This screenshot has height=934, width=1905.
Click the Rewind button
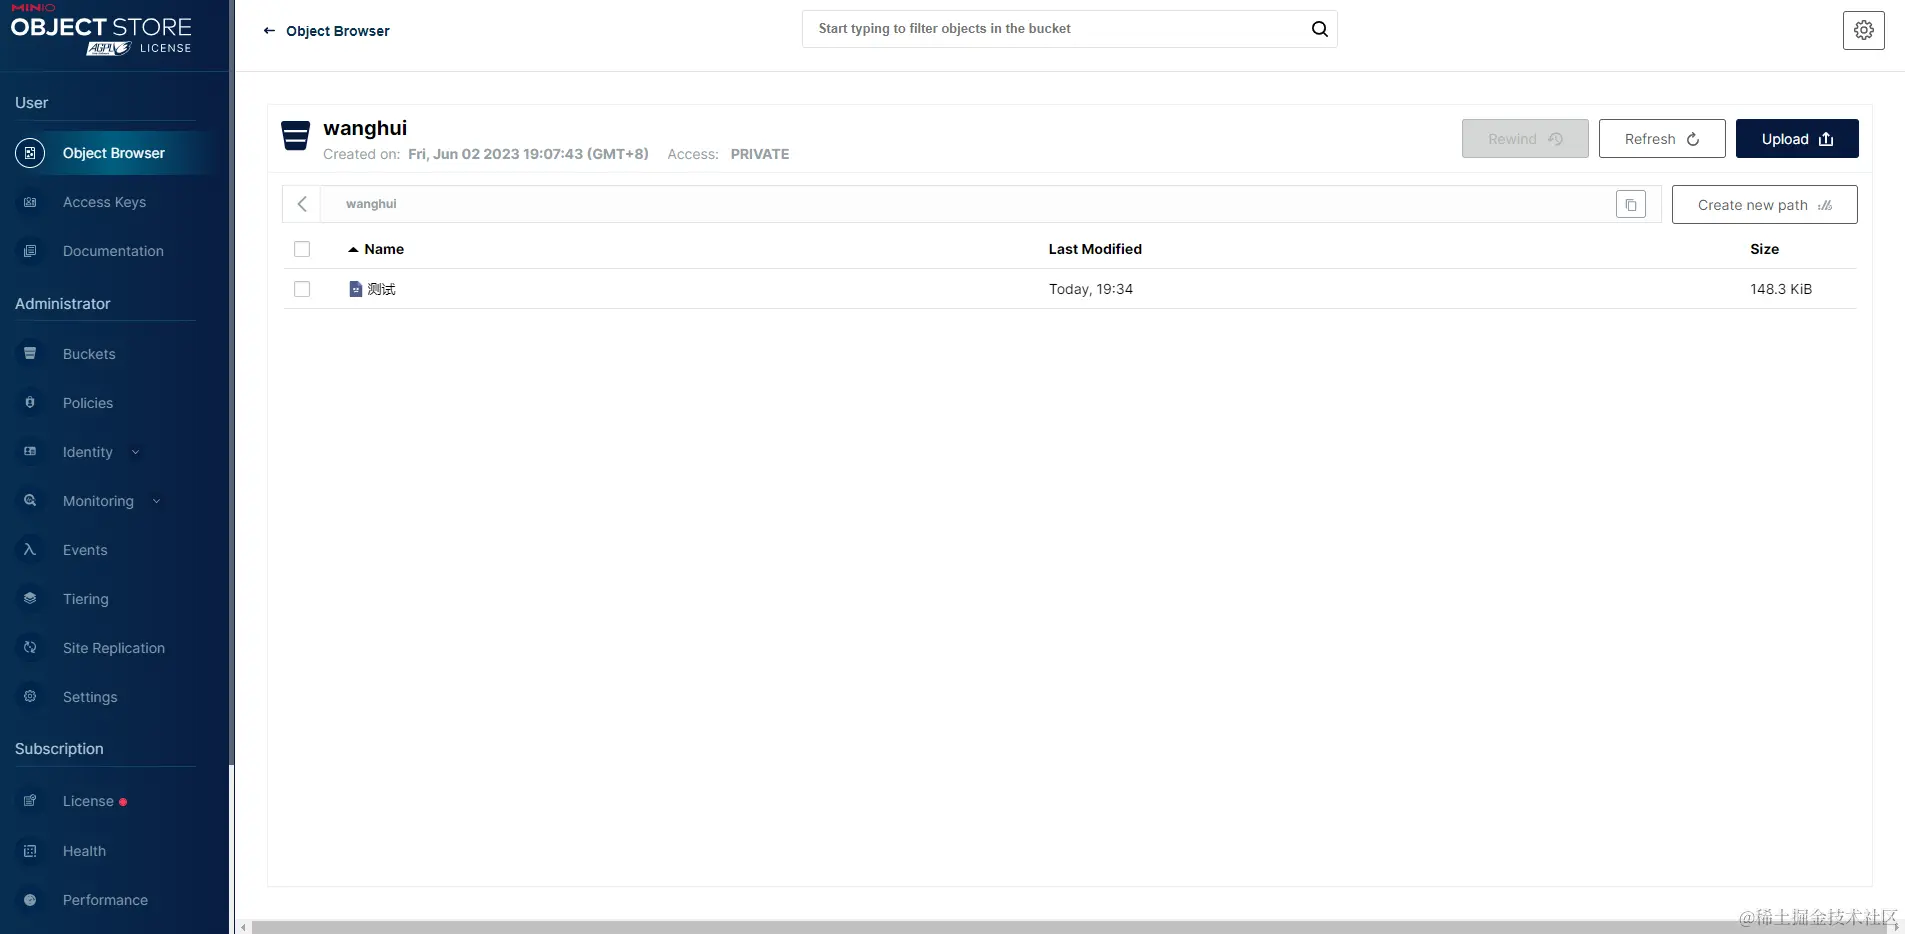coord(1525,139)
